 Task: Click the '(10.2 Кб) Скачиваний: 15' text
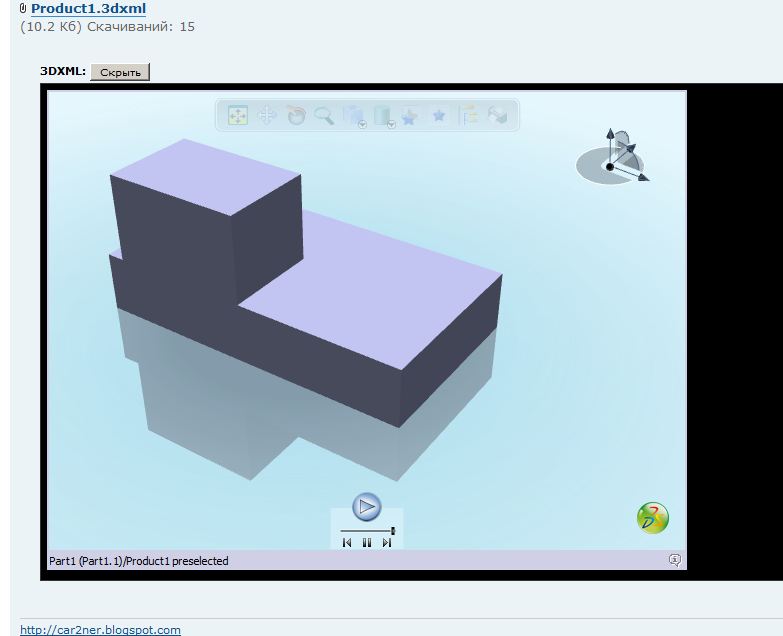pyautogui.click(x=107, y=27)
